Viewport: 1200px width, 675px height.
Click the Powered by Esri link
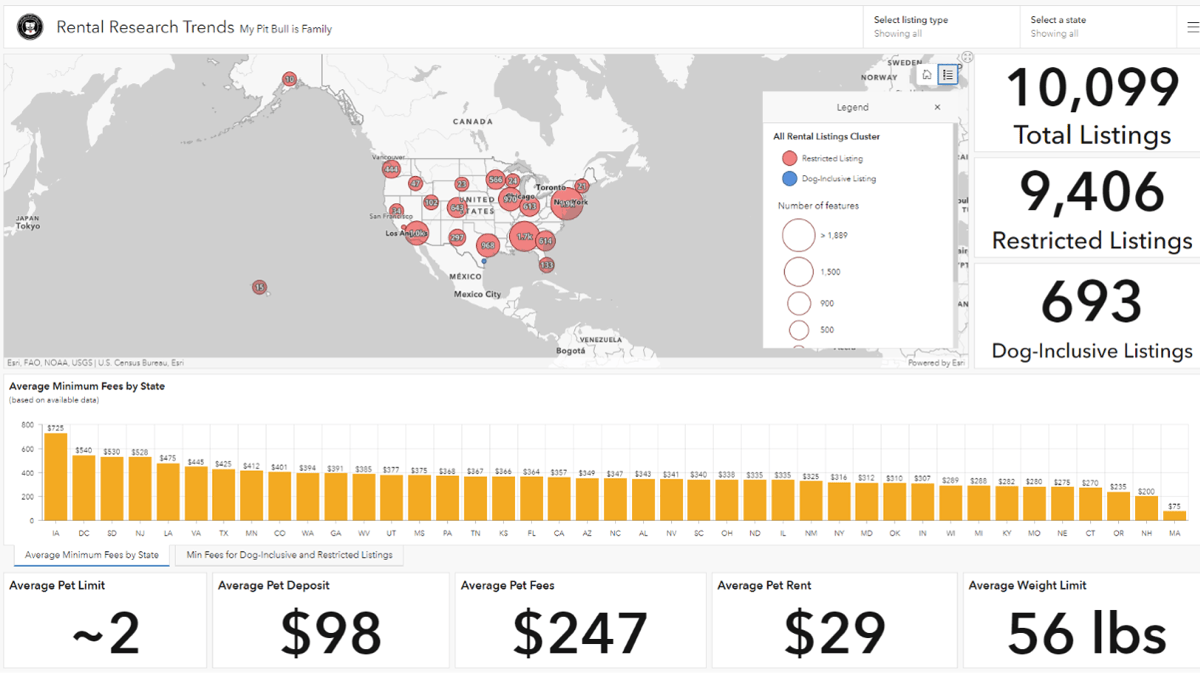tap(937, 363)
